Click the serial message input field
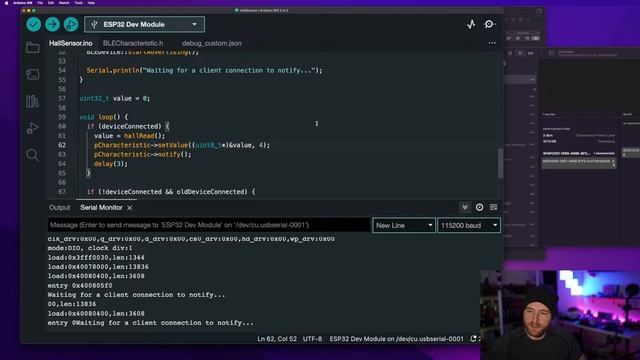Screen dimensions: 640x360 pos(209,225)
